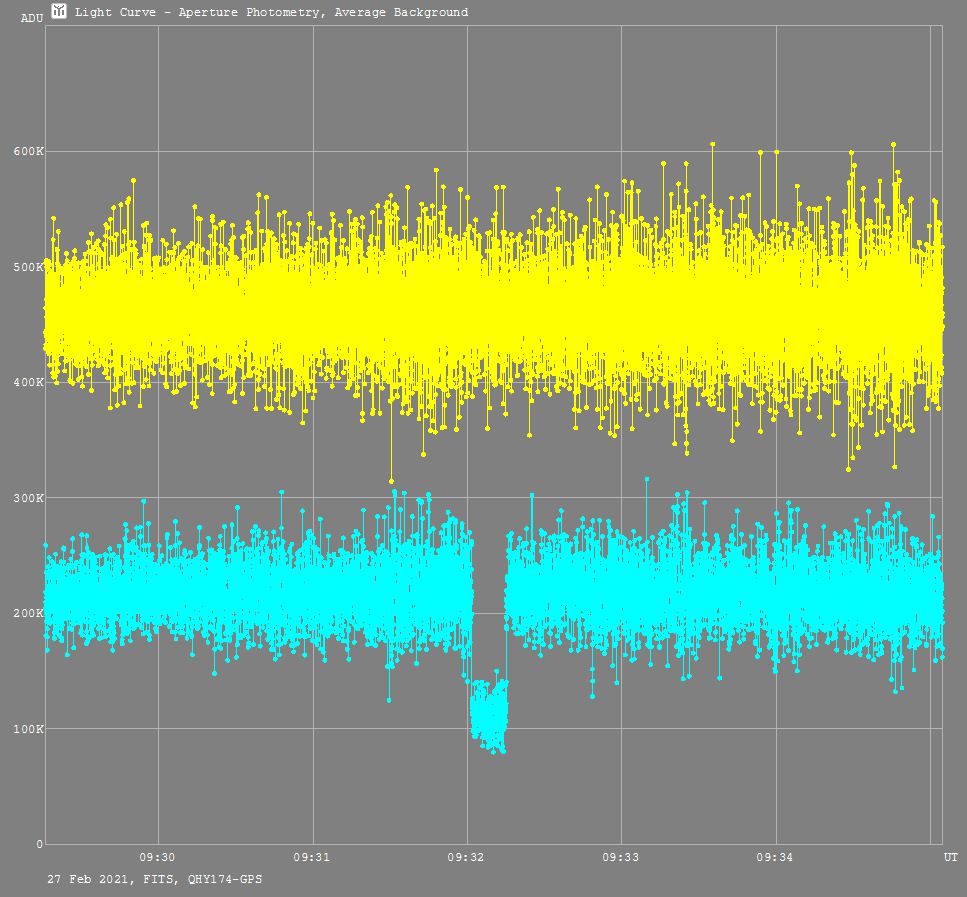The height and width of the screenshot is (897, 967).
Task: Click the 09:32 time axis label
Action: coord(466,857)
